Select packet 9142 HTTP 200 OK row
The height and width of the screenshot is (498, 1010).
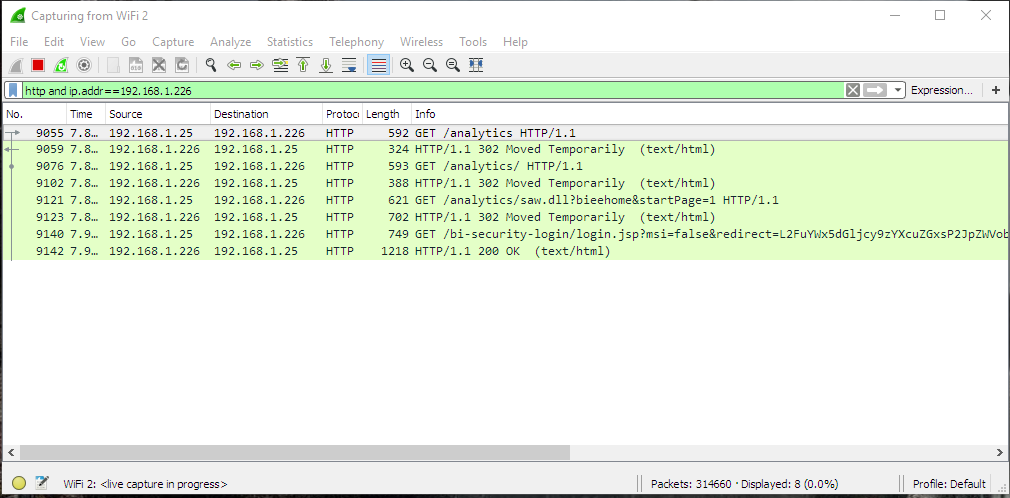pos(500,251)
